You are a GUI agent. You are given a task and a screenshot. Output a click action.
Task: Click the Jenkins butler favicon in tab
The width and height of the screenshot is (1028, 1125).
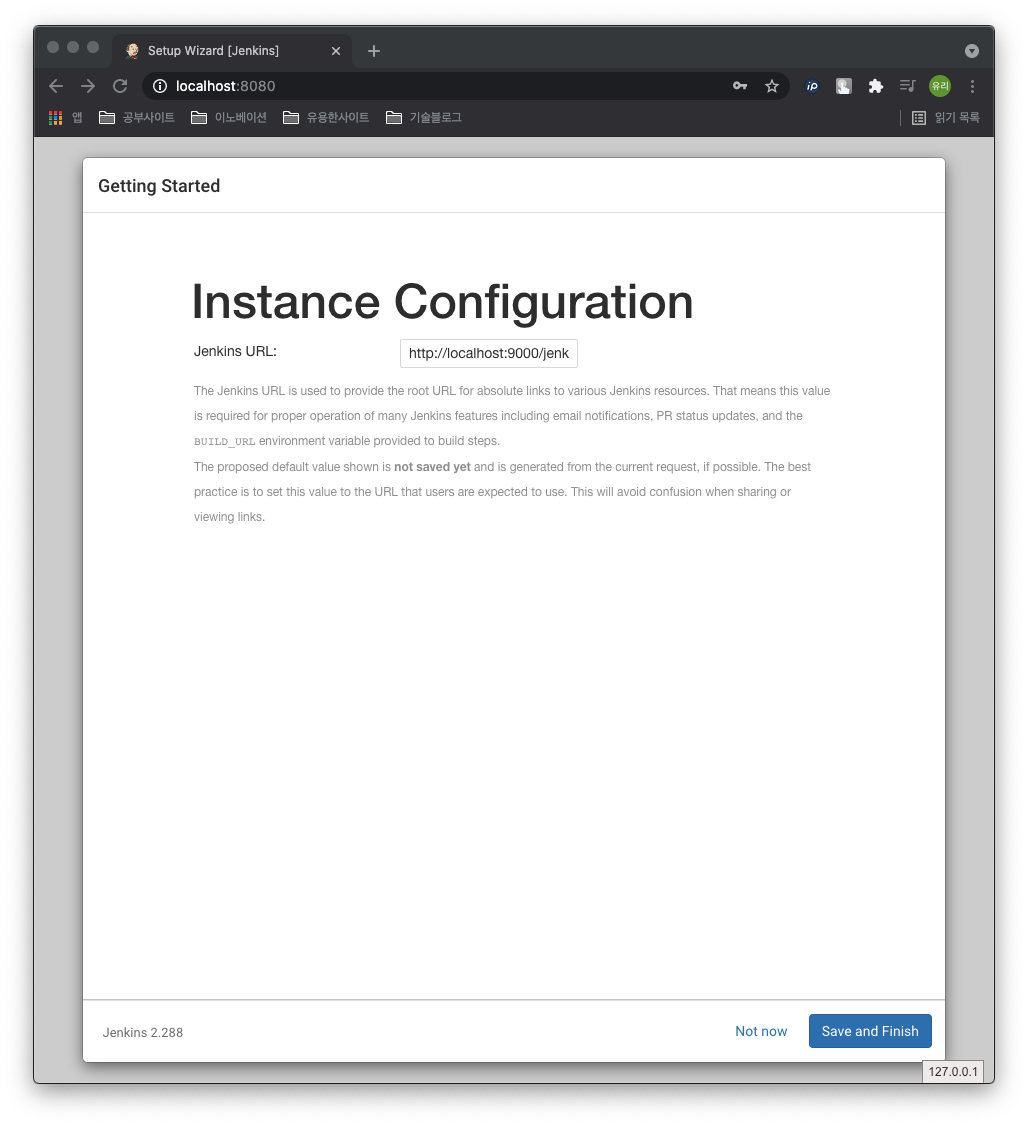[x=132, y=51]
